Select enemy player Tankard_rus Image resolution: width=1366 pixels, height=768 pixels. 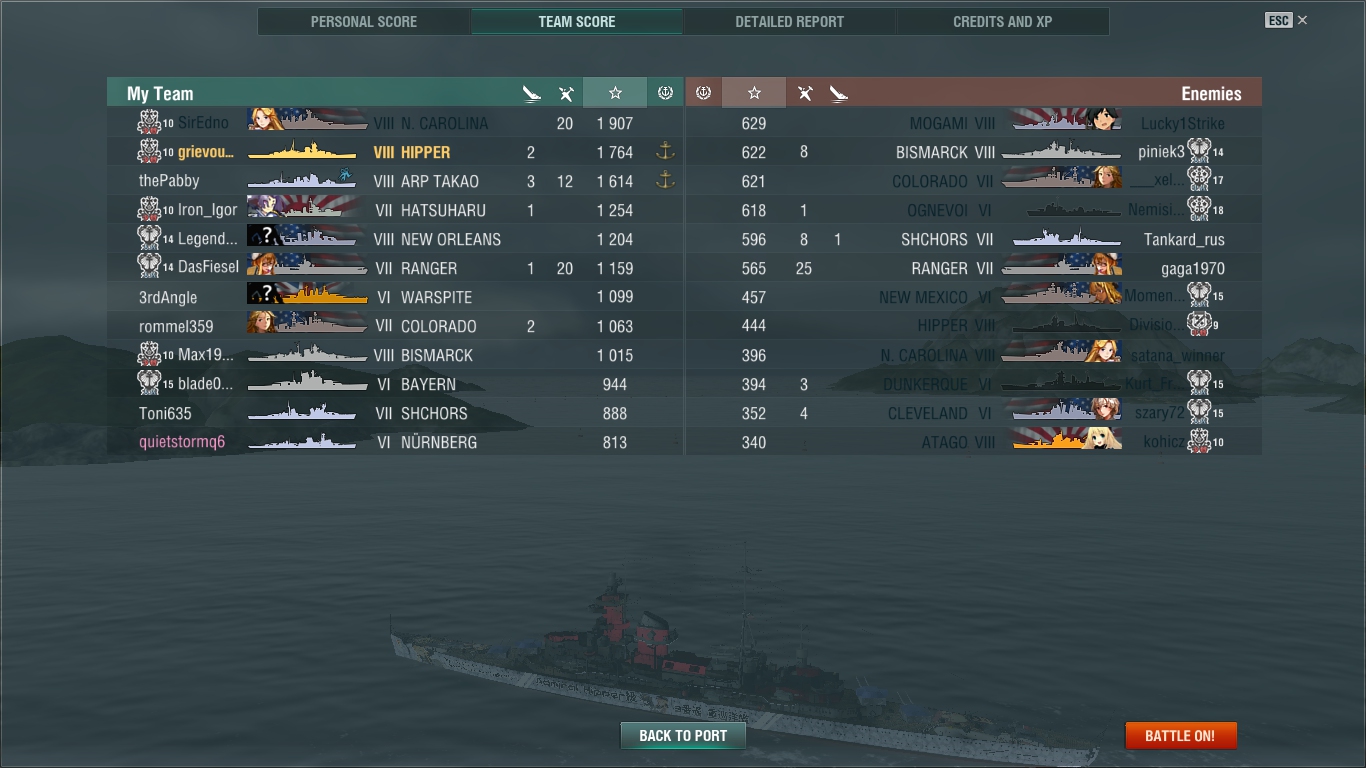click(x=1184, y=240)
